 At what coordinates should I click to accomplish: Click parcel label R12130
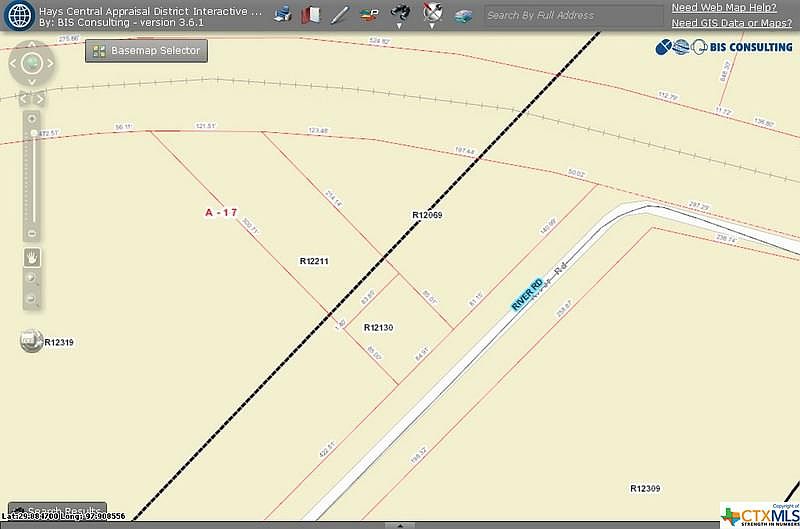tap(378, 328)
